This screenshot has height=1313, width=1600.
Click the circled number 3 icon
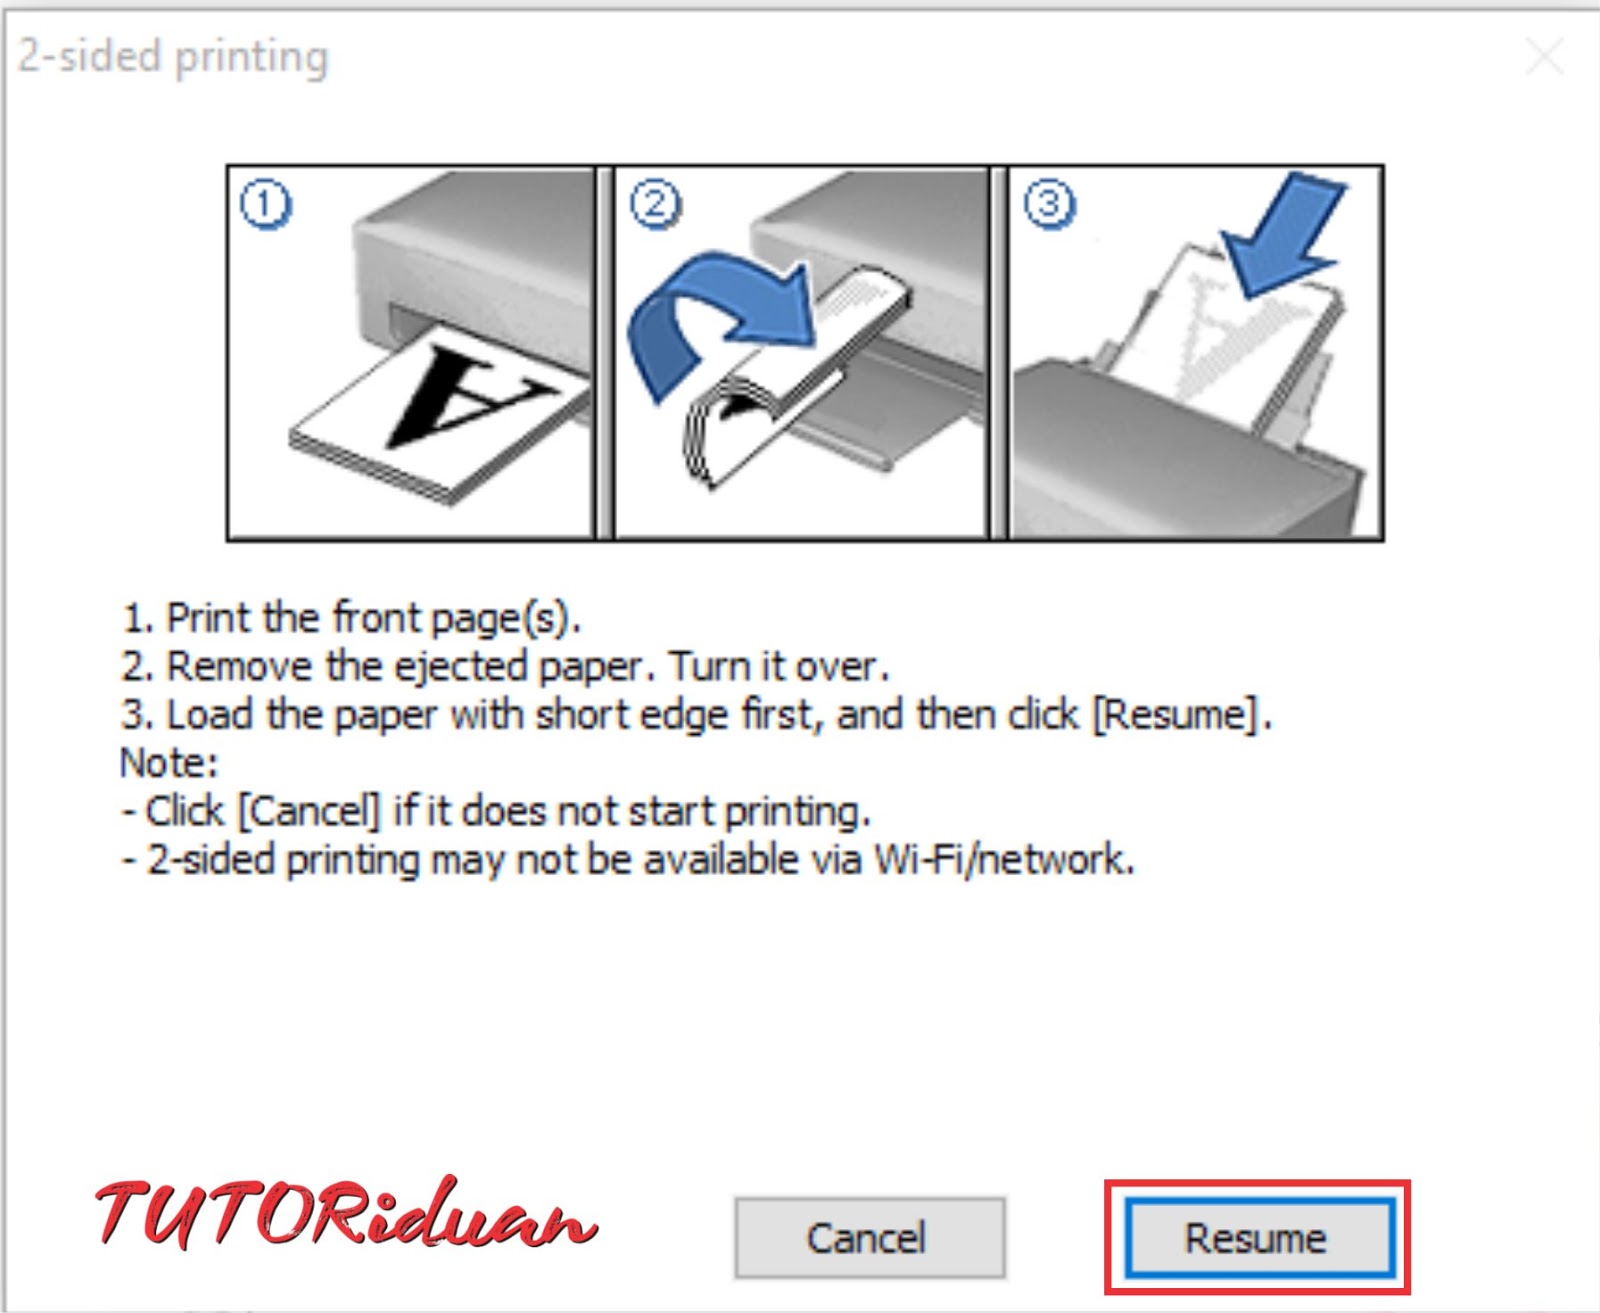(1049, 205)
